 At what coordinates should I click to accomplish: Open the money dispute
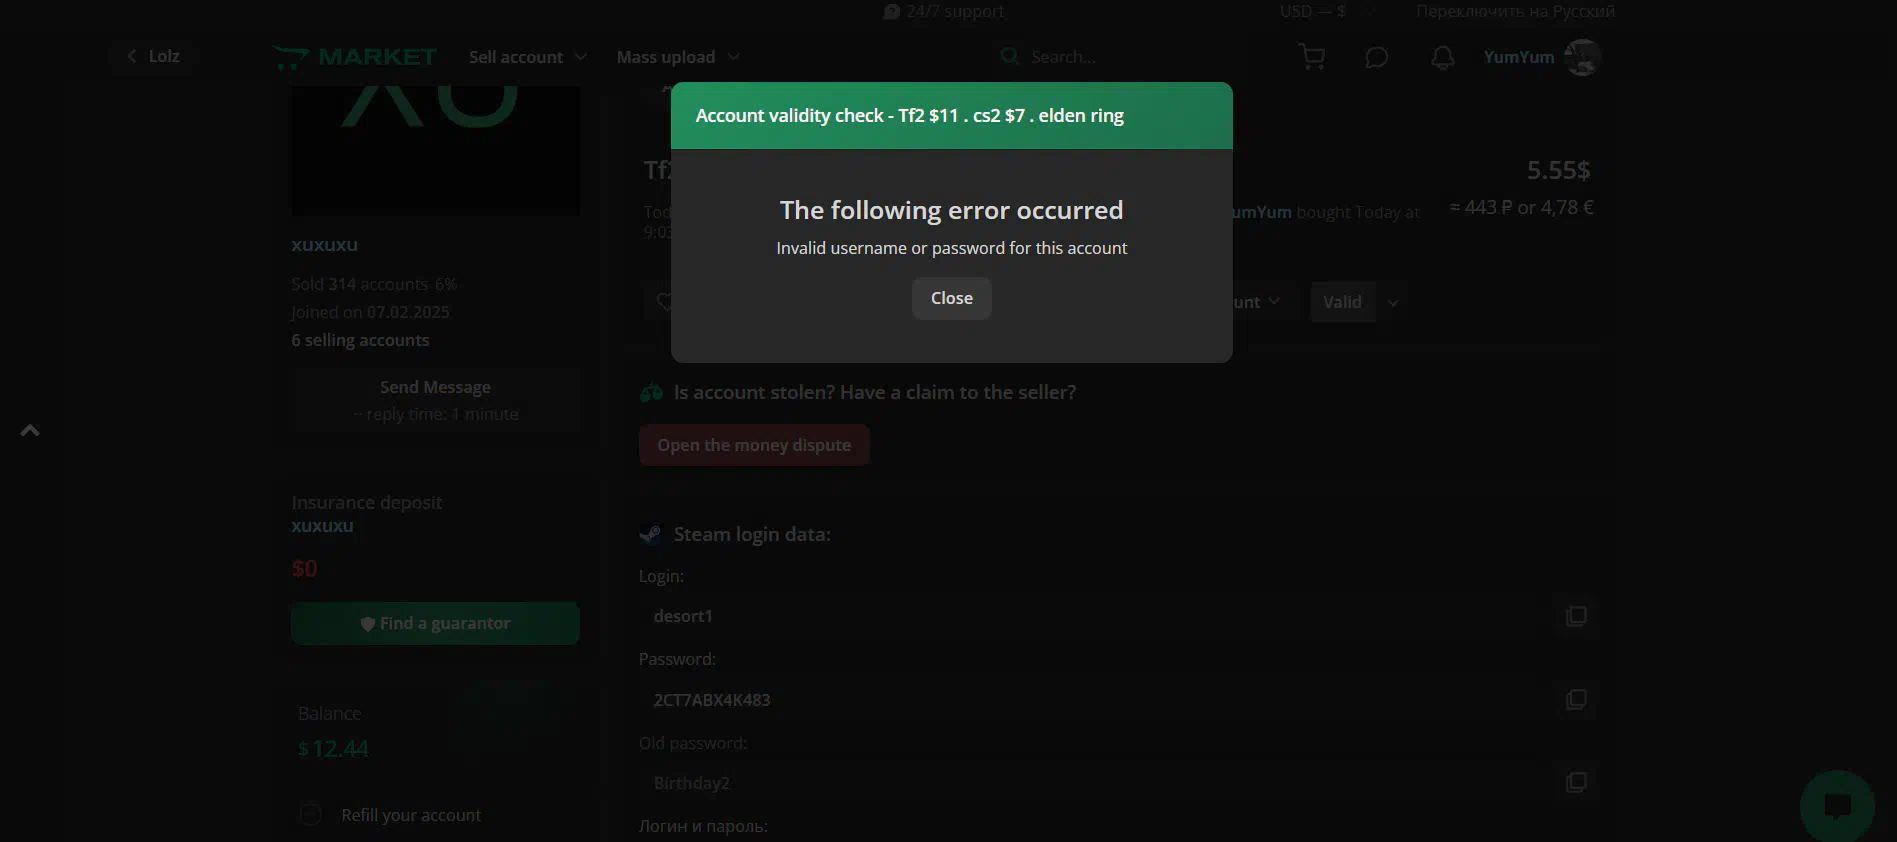click(754, 445)
